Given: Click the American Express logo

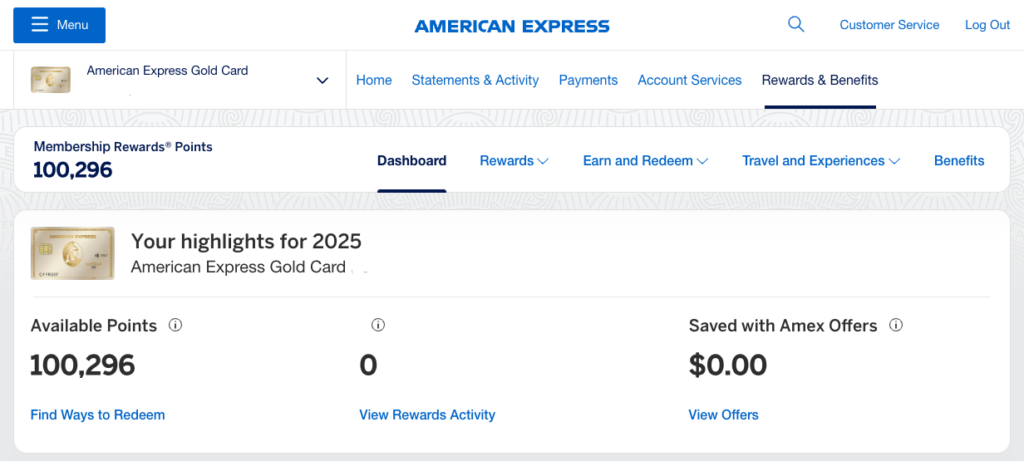Looking at the screenshot, I should 512,26.
